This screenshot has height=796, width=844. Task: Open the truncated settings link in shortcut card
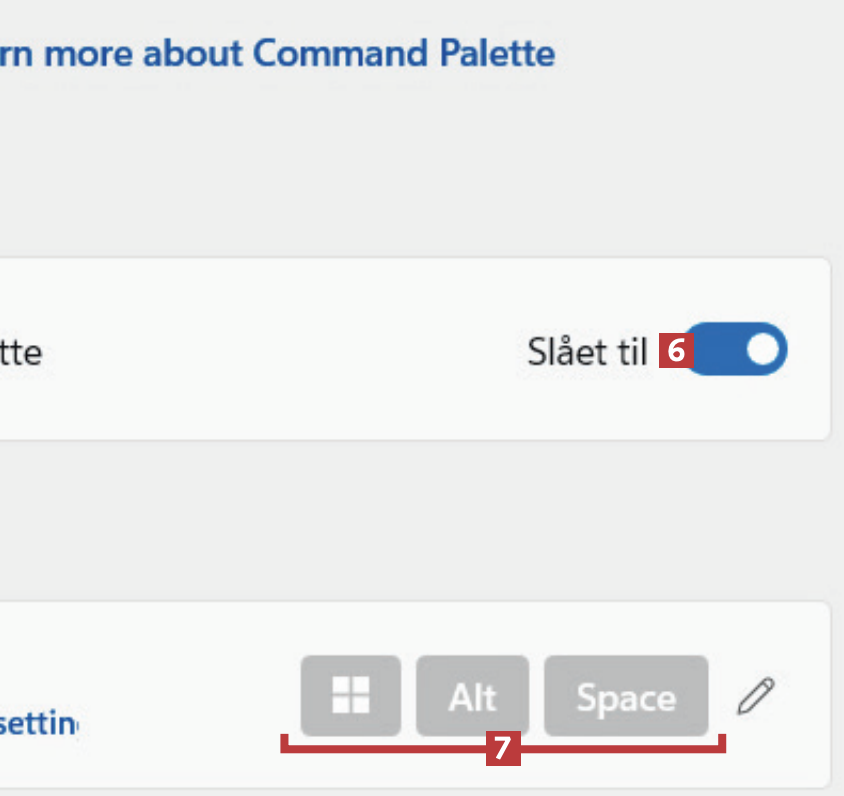[40, 722]
